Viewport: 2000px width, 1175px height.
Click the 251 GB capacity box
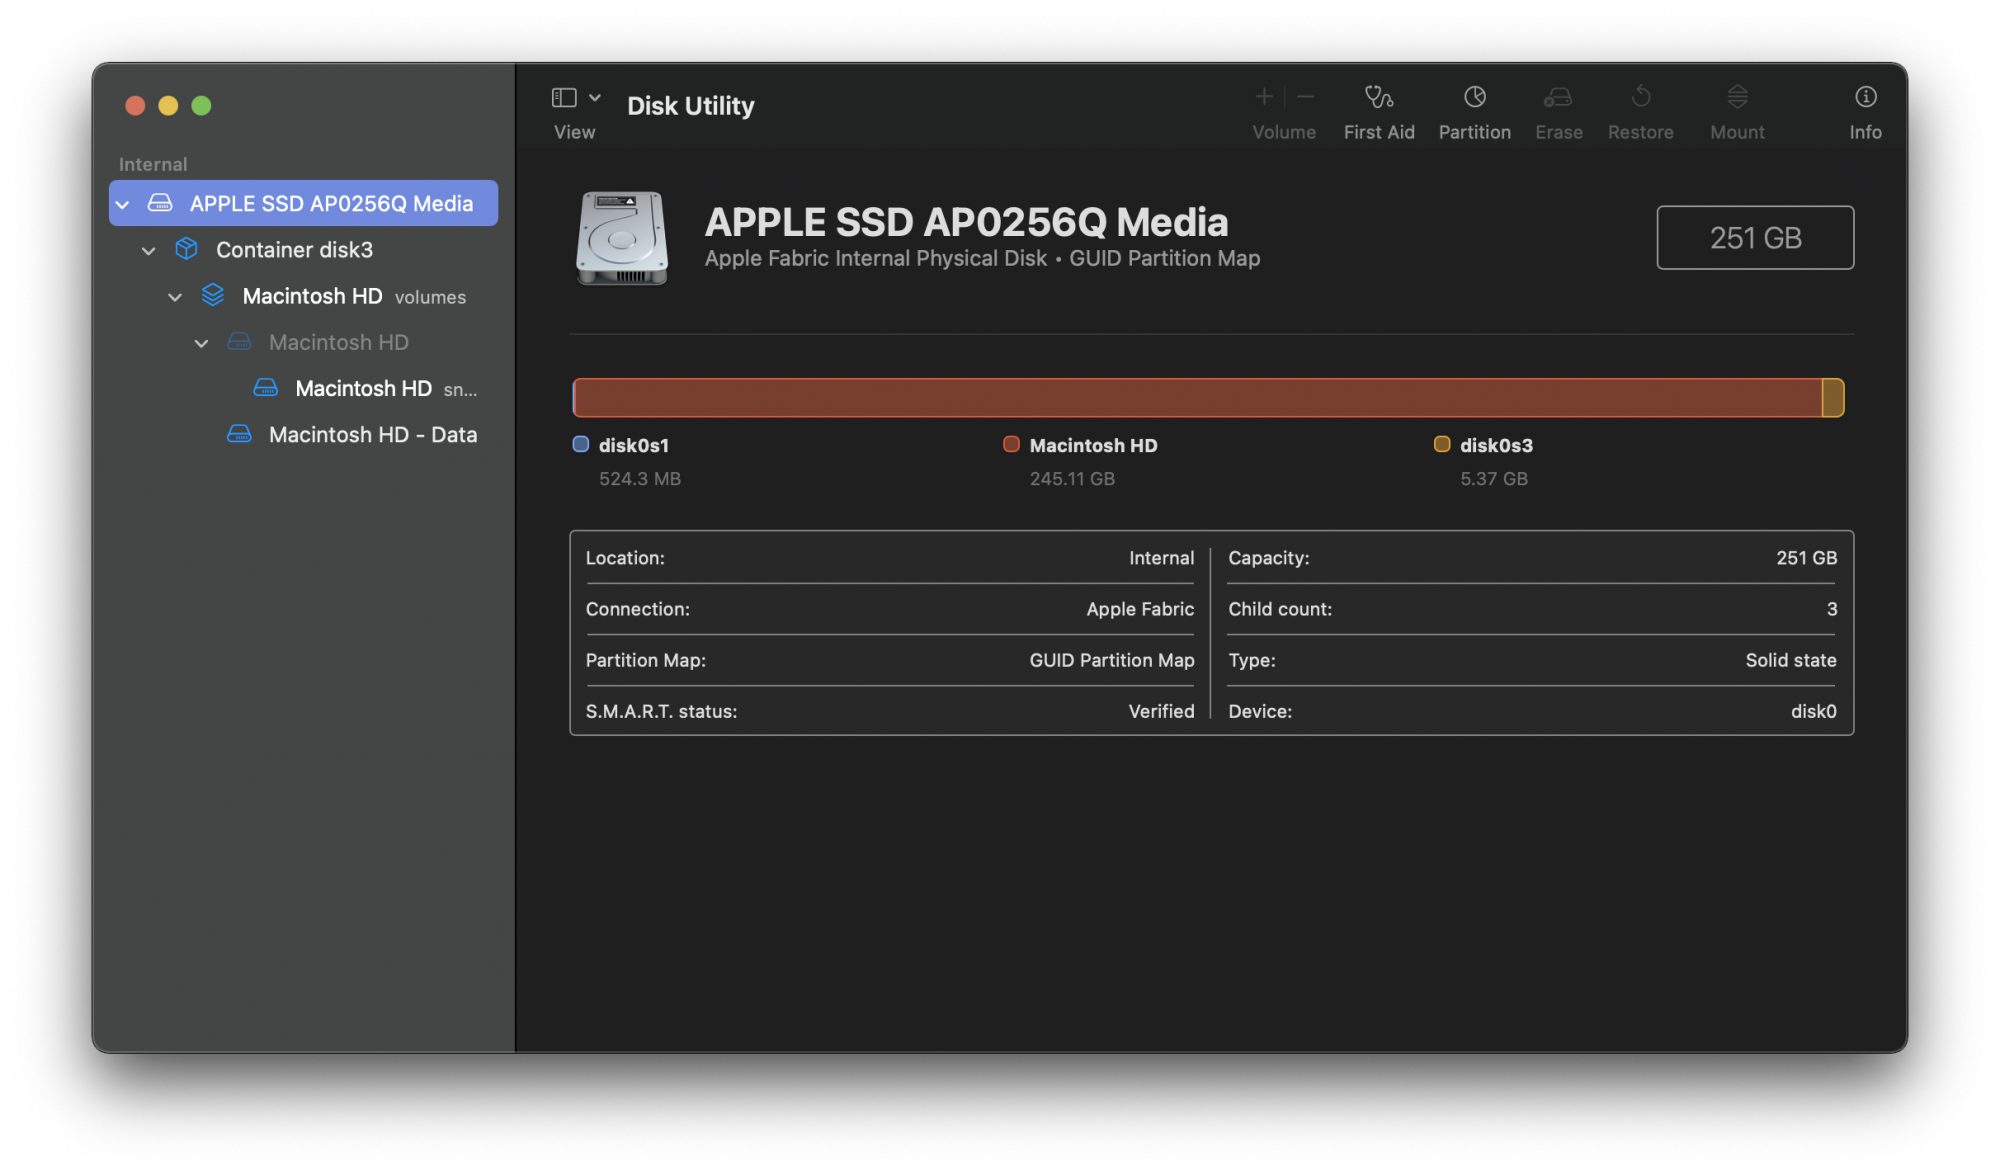coord(1755,238)
